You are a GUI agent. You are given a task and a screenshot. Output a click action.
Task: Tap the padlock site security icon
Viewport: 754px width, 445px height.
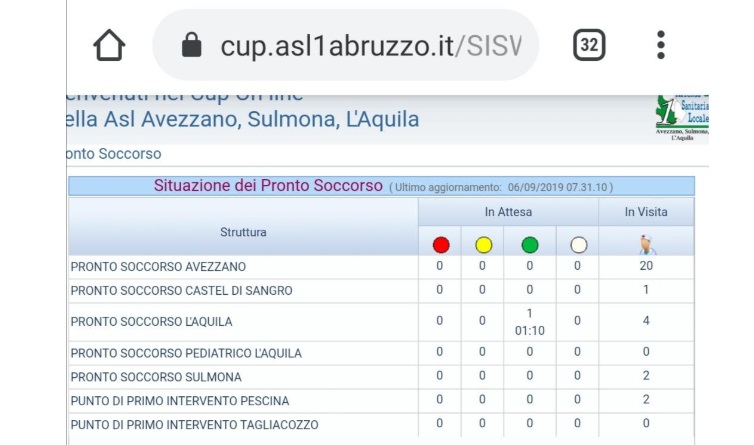191,45
